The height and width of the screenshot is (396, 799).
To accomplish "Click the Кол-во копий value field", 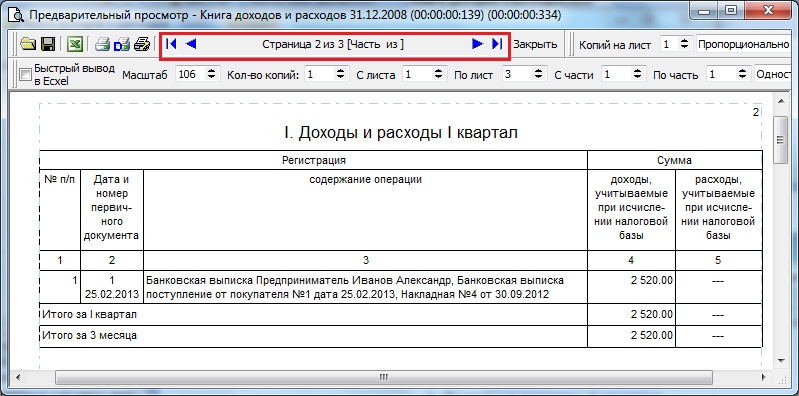I will [x=319, y=74].
